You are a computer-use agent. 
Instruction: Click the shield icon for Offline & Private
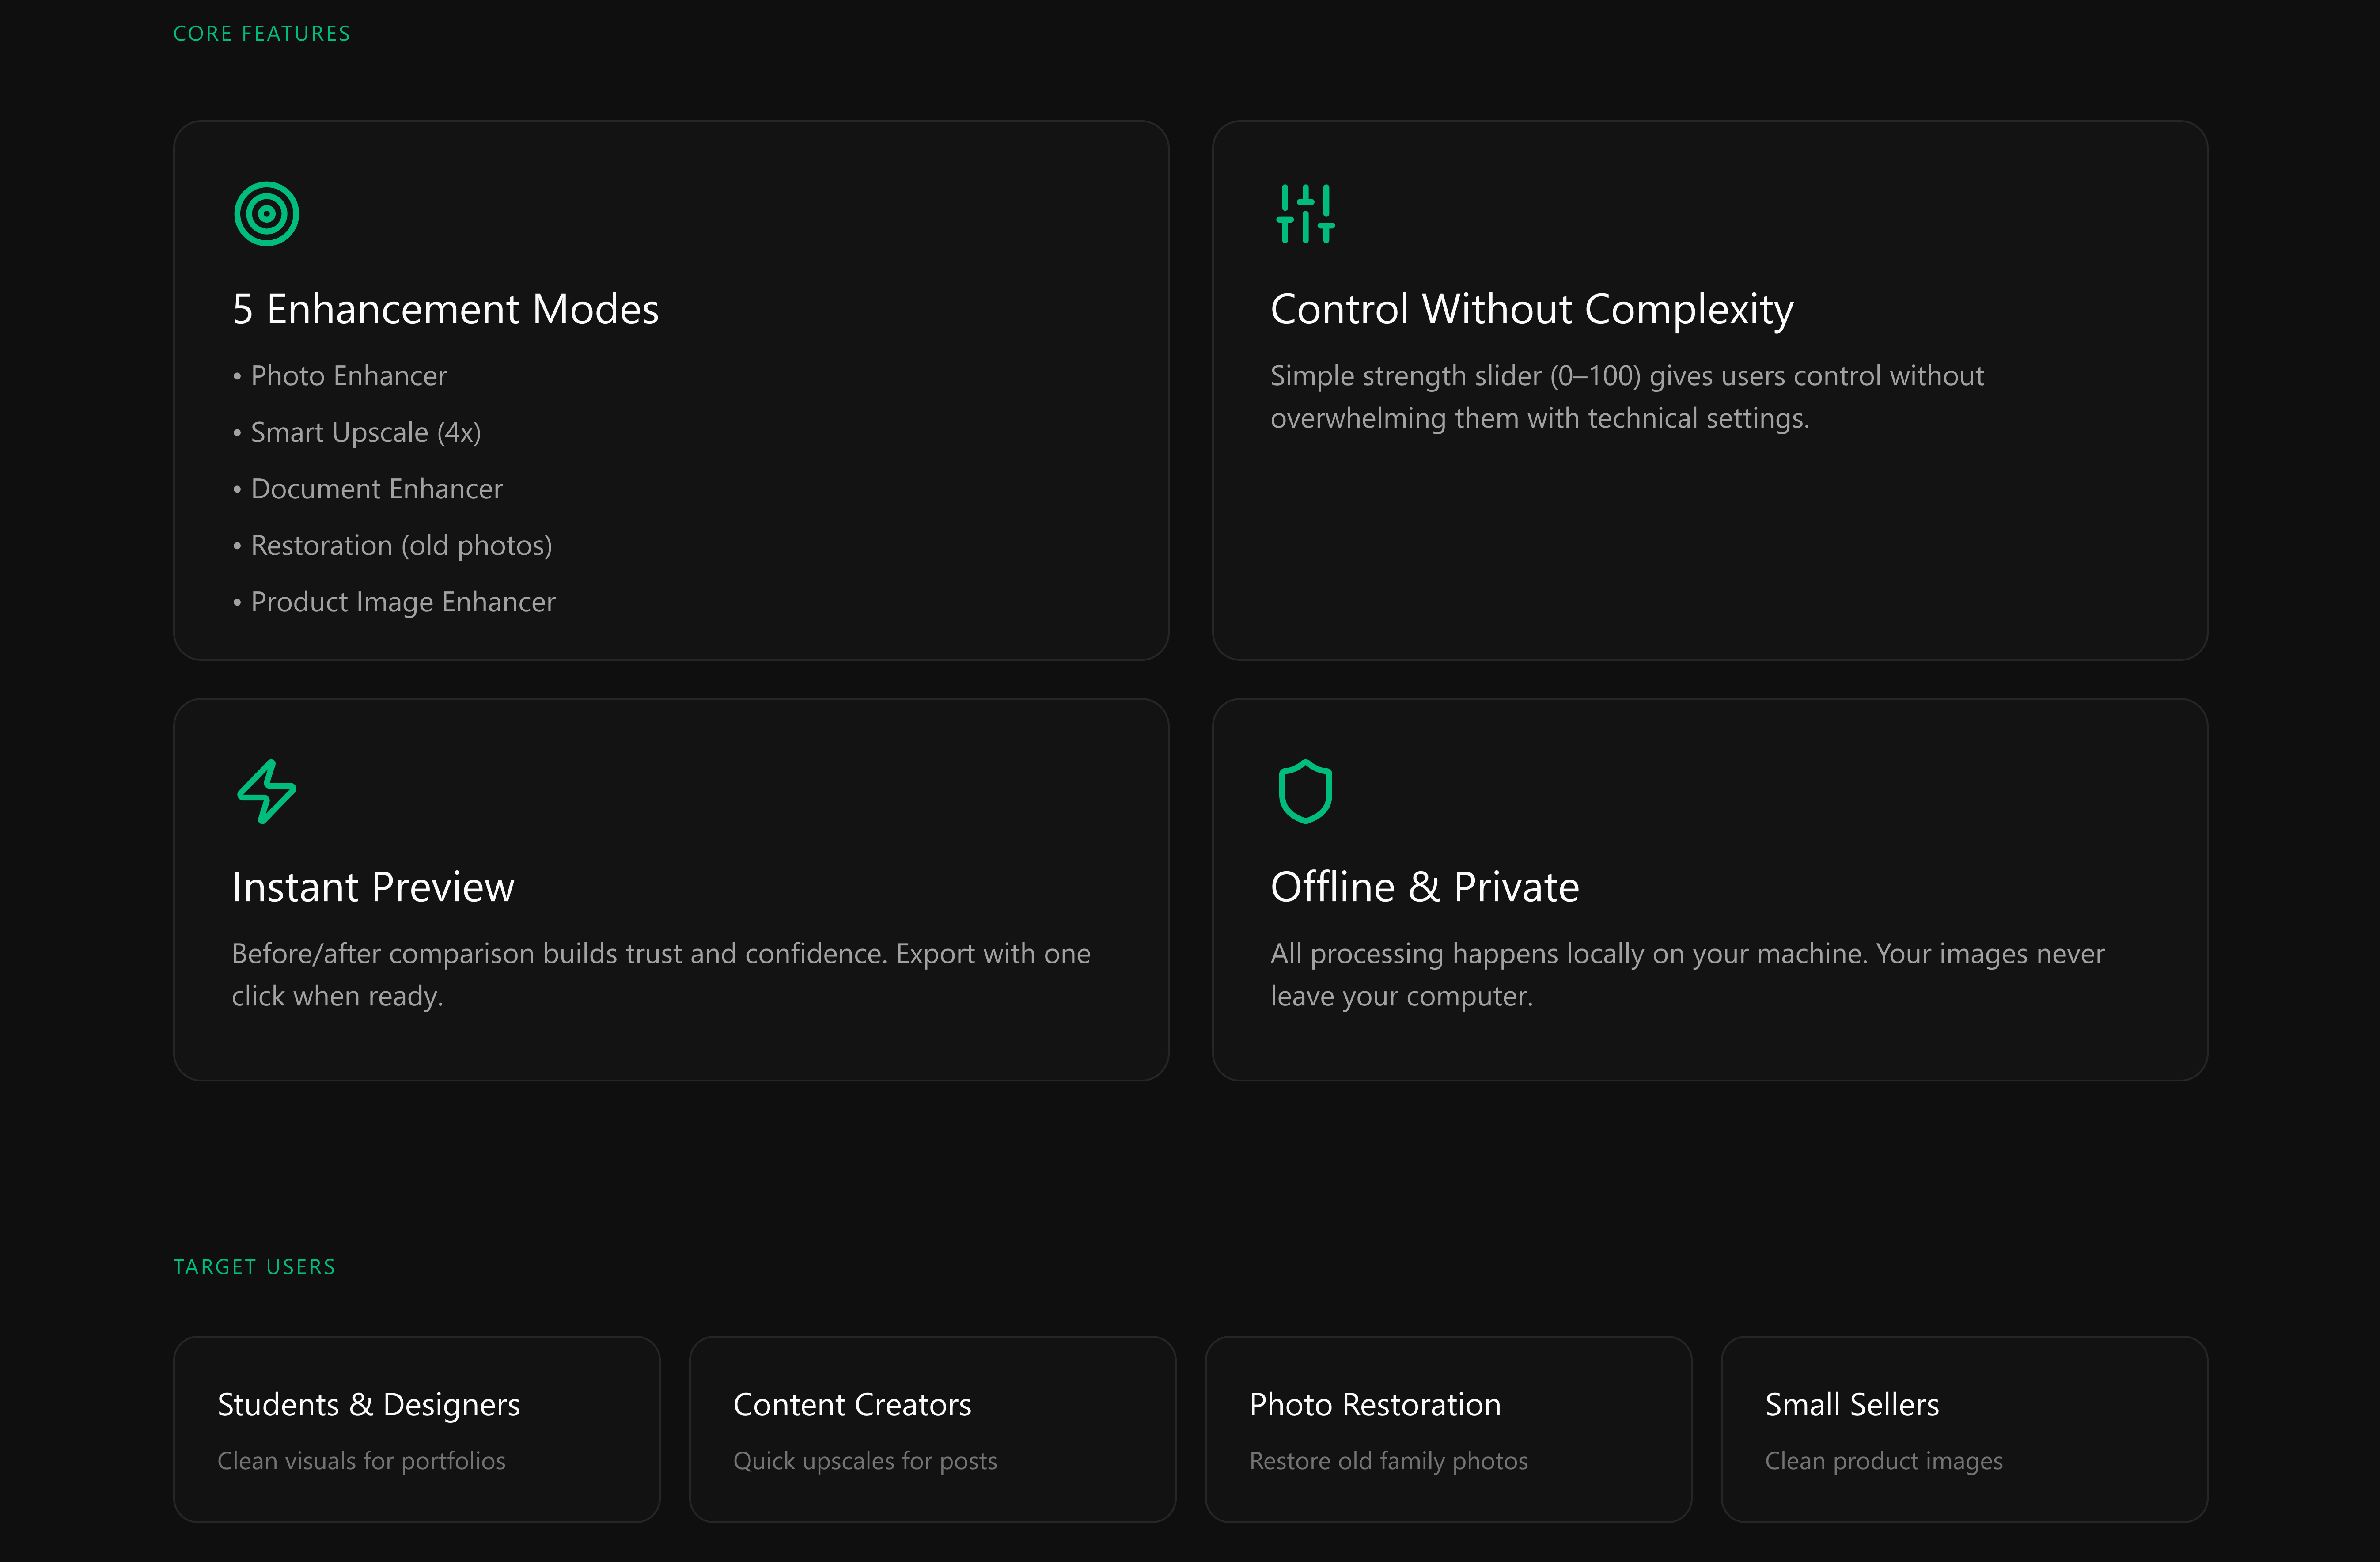pyautogui.click(x=1305, y=791)
